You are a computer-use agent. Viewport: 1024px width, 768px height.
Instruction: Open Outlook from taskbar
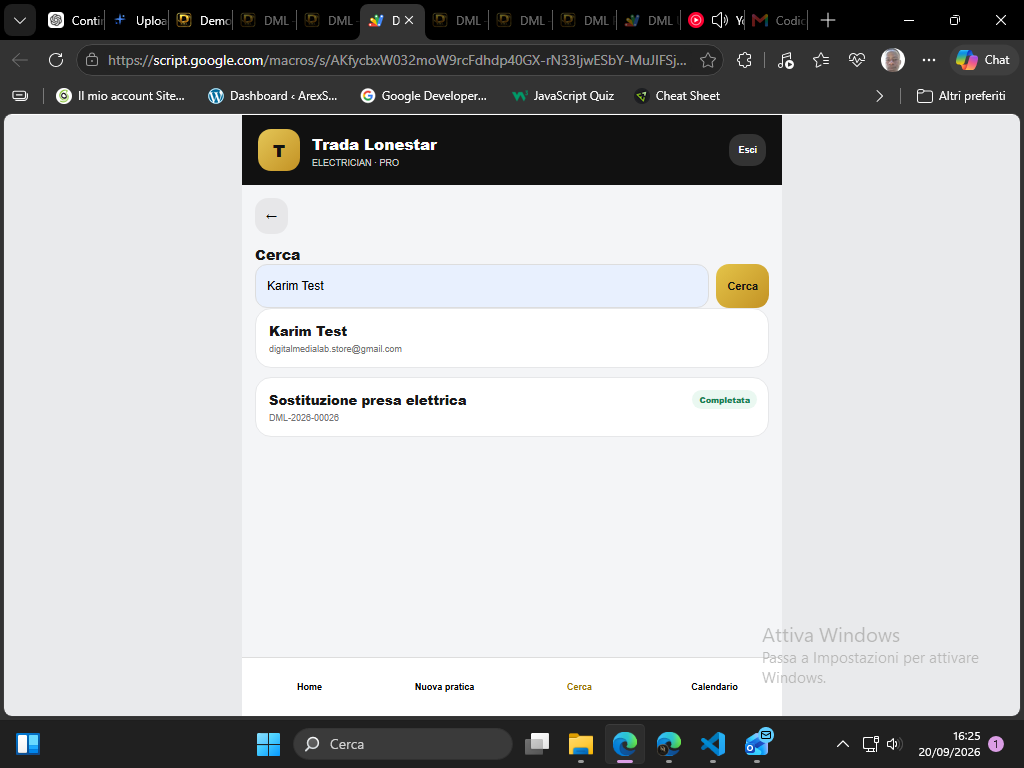pos(758,744)
